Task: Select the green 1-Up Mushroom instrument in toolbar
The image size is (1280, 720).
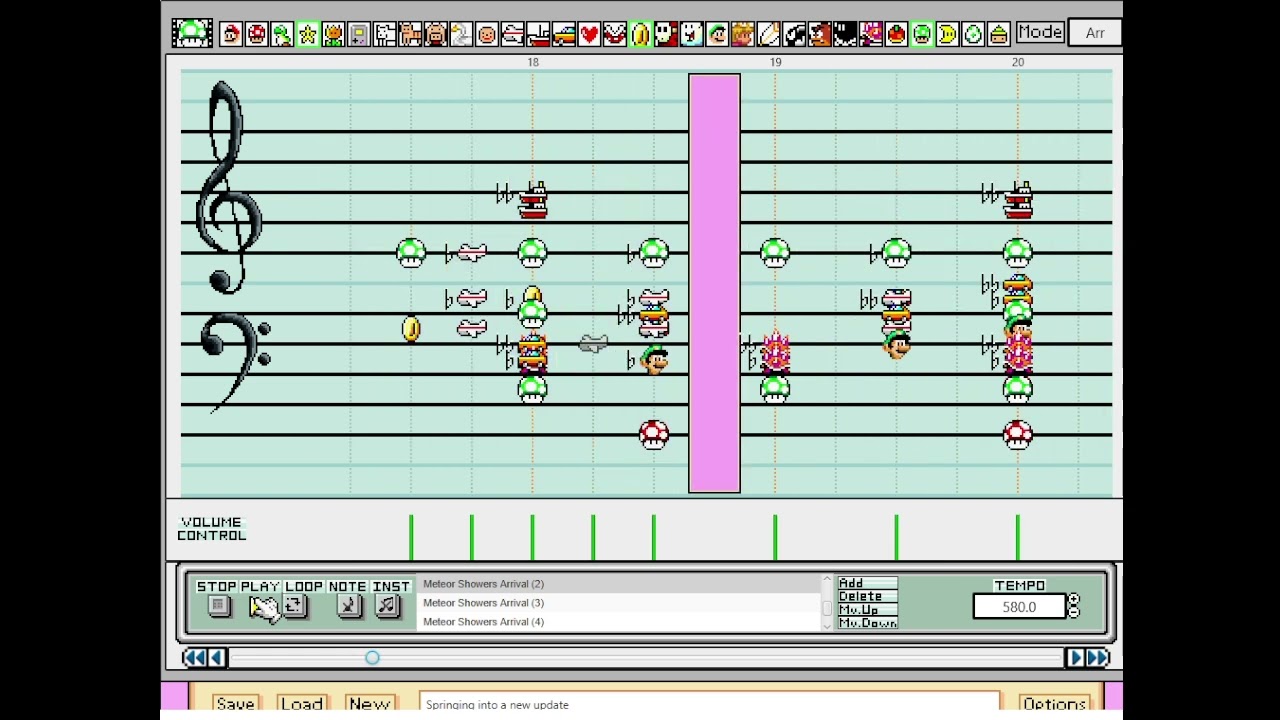Action: pyautogui.click(x=921, y=34)
